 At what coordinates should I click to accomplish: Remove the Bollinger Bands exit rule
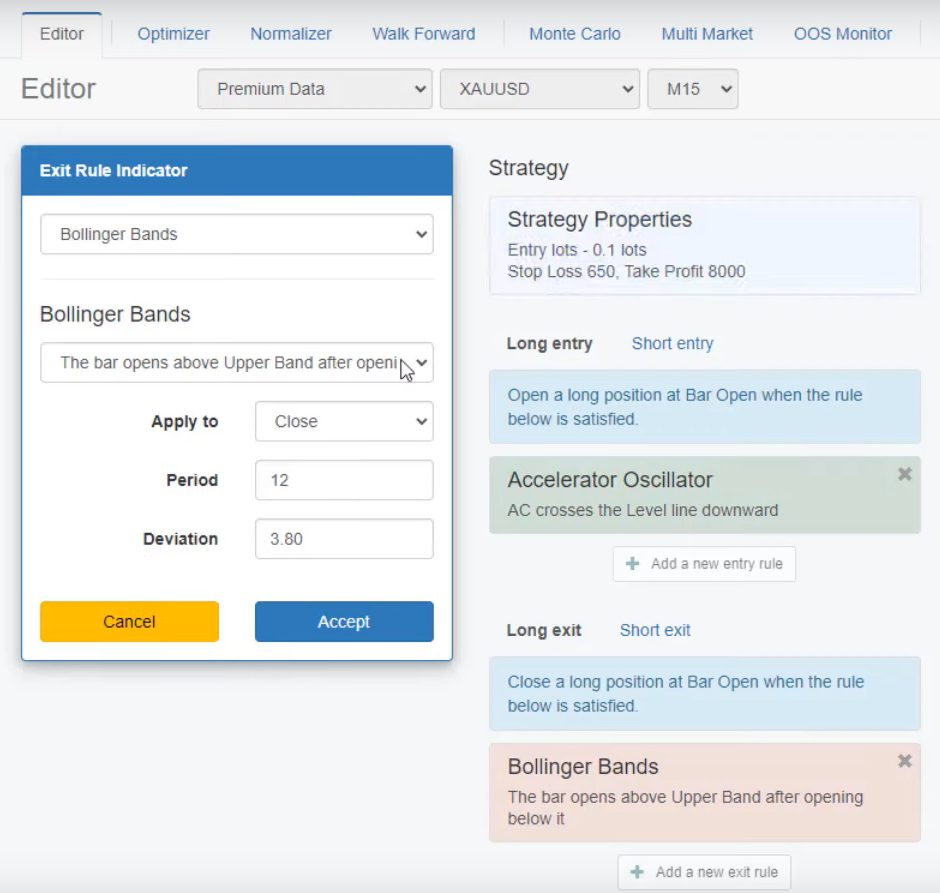point(904,761)
